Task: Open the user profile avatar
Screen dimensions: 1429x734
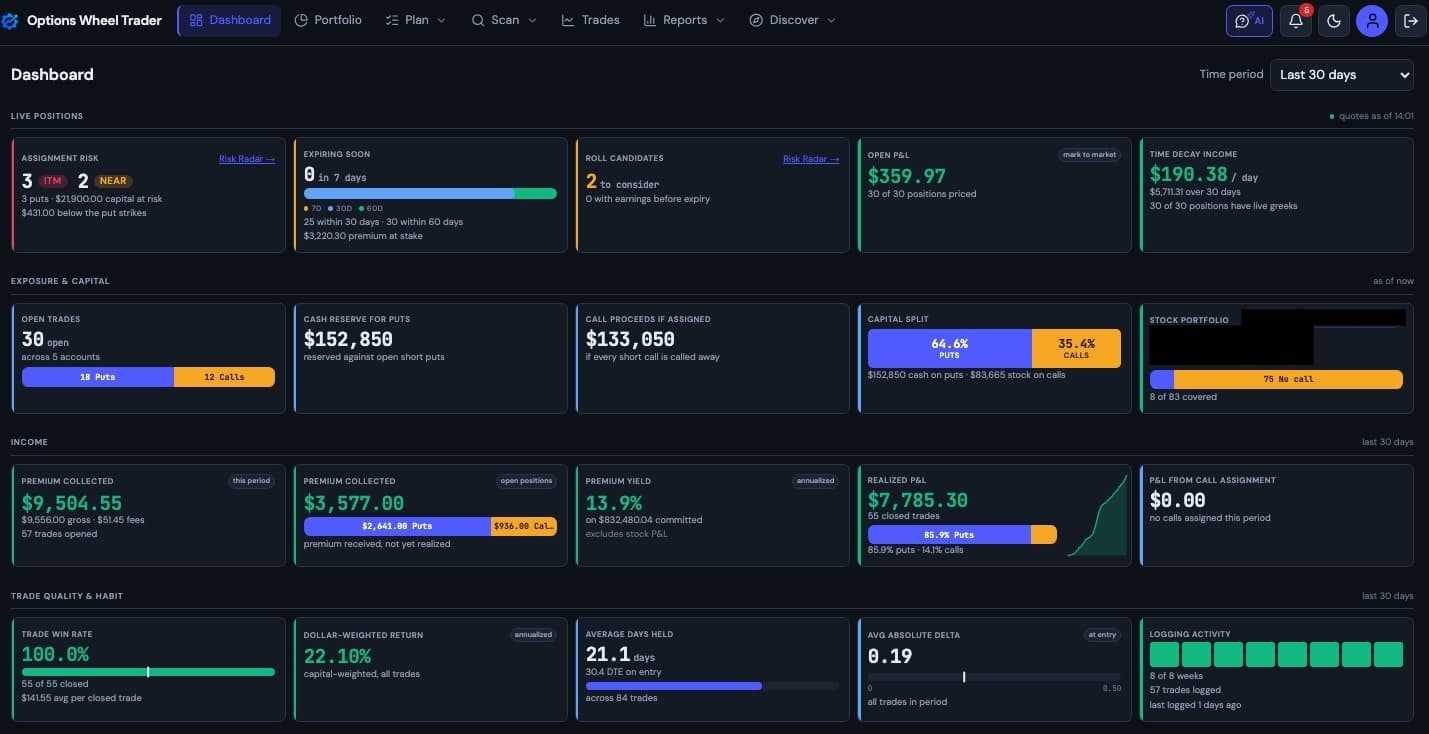Action: pyautogui.click(x=1371, y=21)
